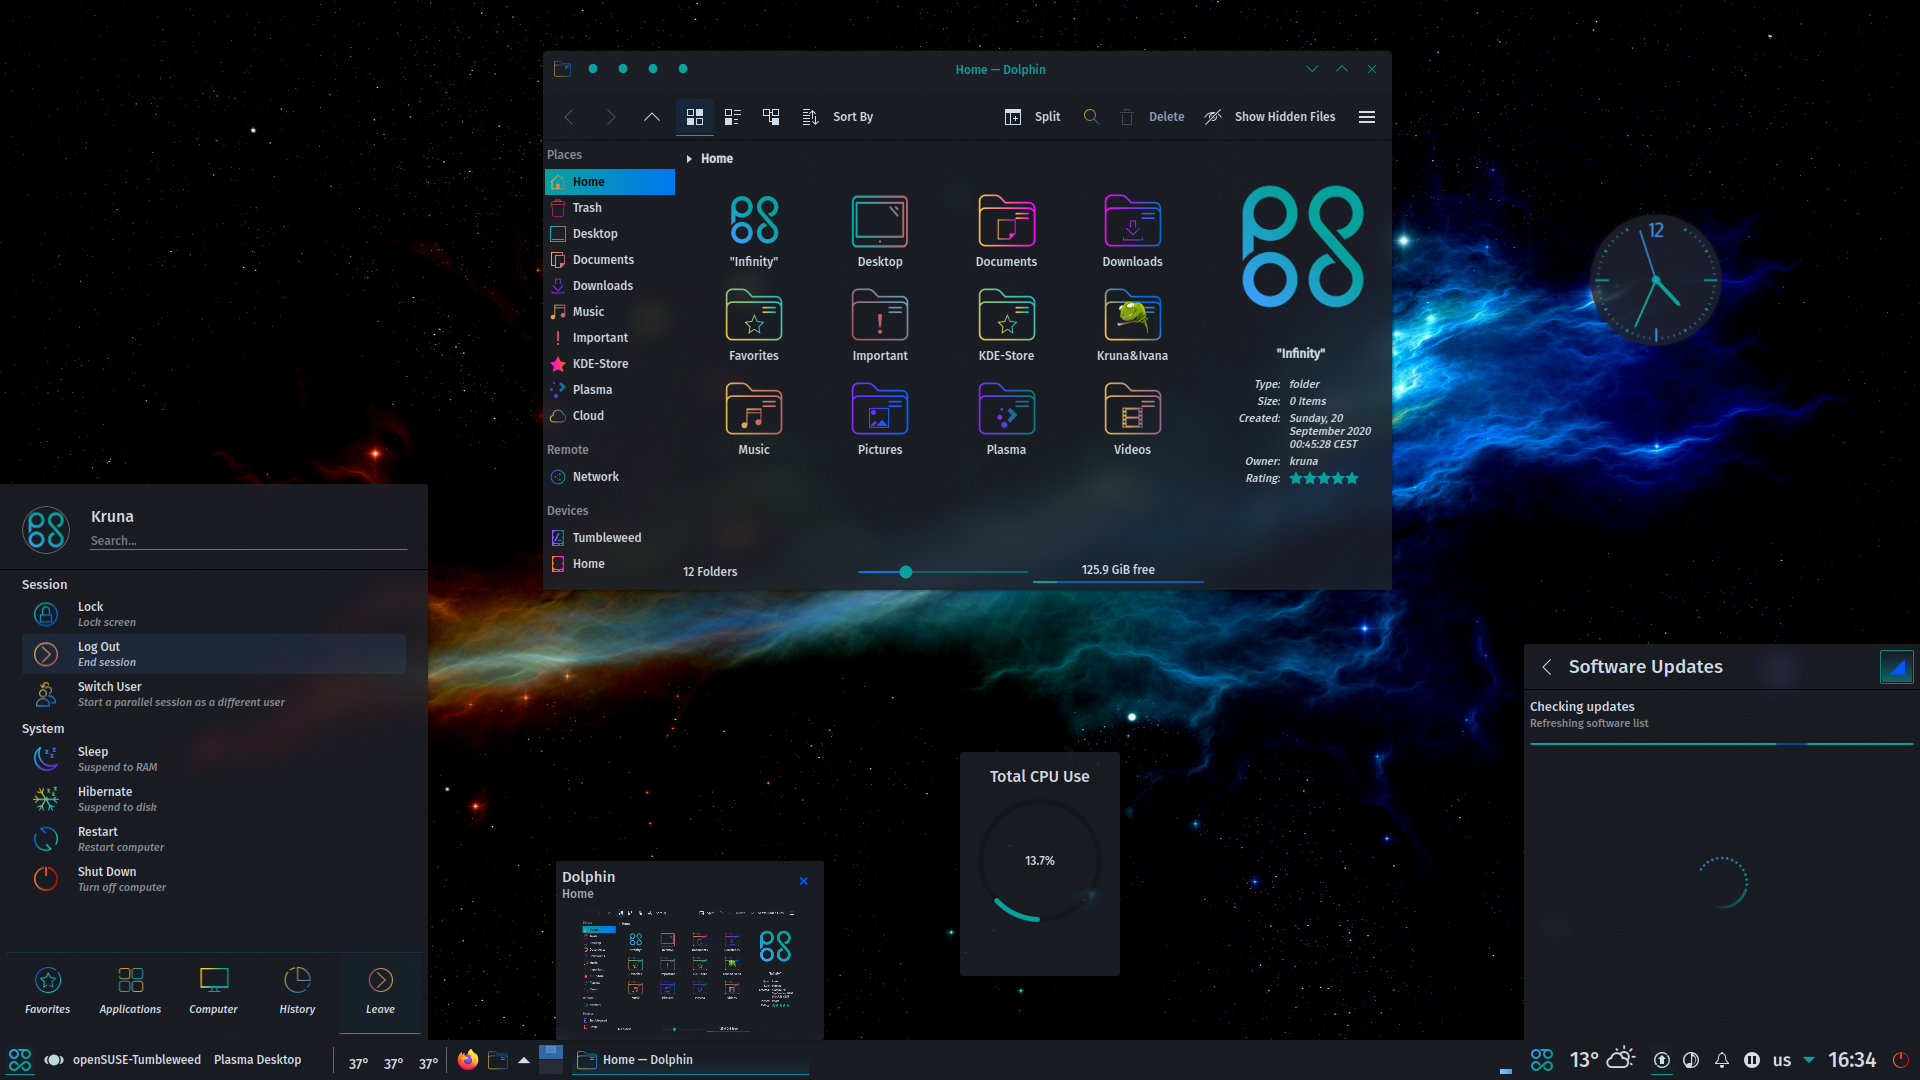Toggle Night Color from the system tray
Image resolution: width=1920 pixels, height=1080 pixels.
[1691, 1059]
